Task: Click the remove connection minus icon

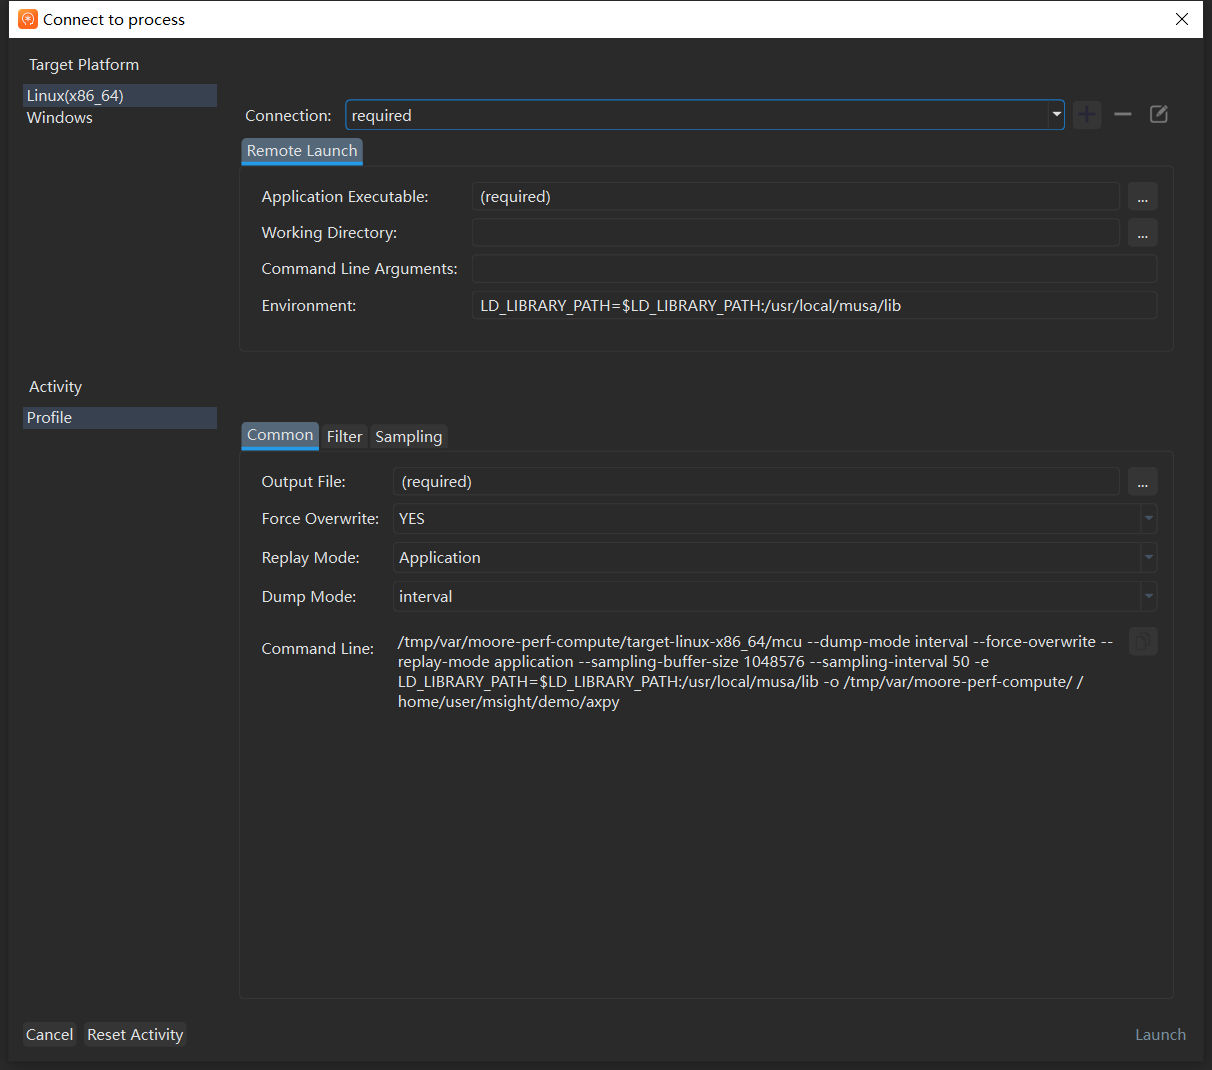Action: (x=1123, y=115)
